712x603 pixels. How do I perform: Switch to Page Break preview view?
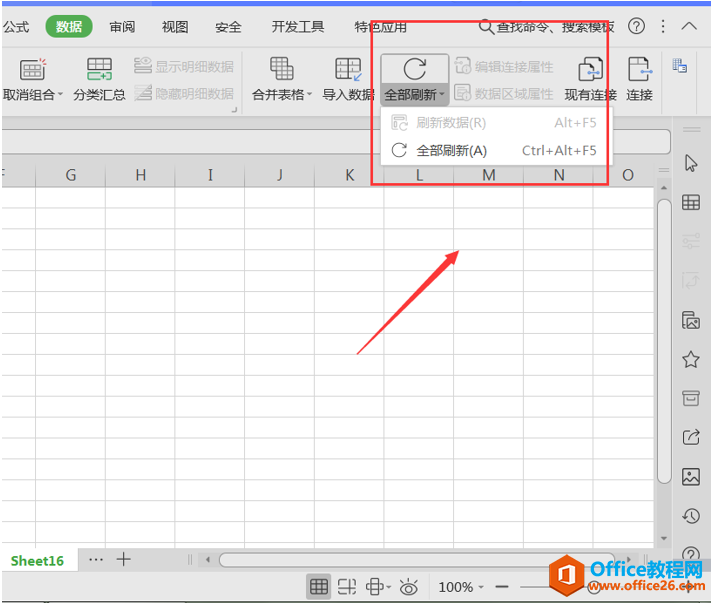(347, 587)
